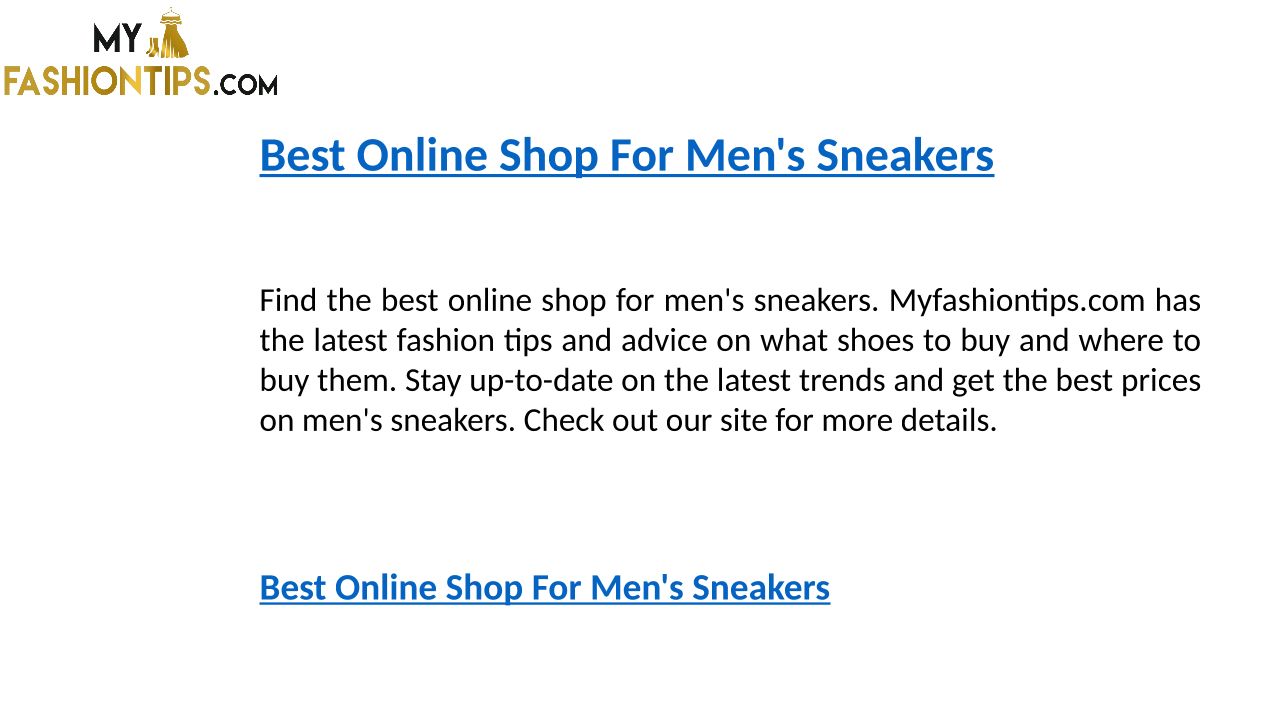Open the large "Best Online Shop For Men's Sneakers" heading link

(626, 156)
